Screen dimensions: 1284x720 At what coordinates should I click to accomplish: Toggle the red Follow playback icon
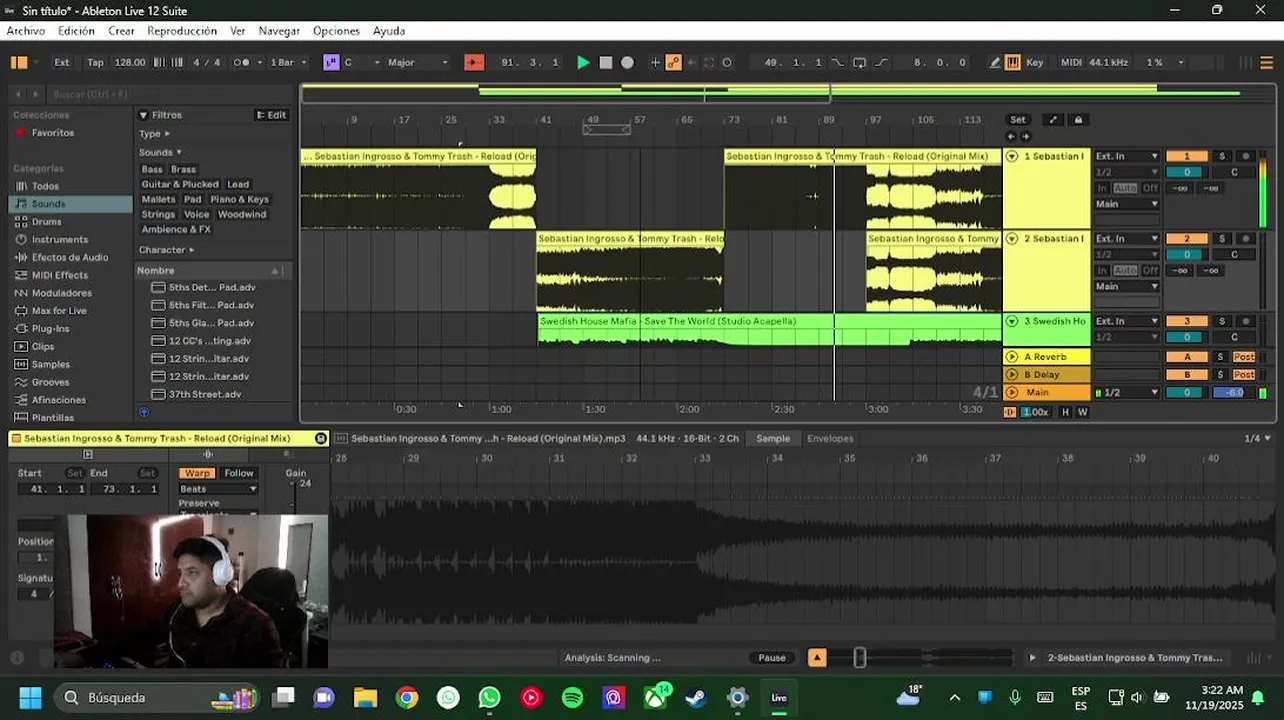click(474, 62)
